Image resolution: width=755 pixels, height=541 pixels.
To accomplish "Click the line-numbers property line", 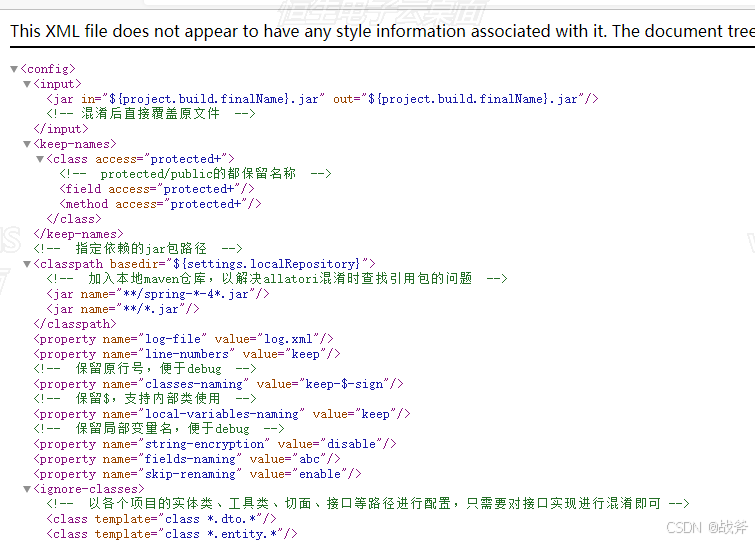I will 187,354.
